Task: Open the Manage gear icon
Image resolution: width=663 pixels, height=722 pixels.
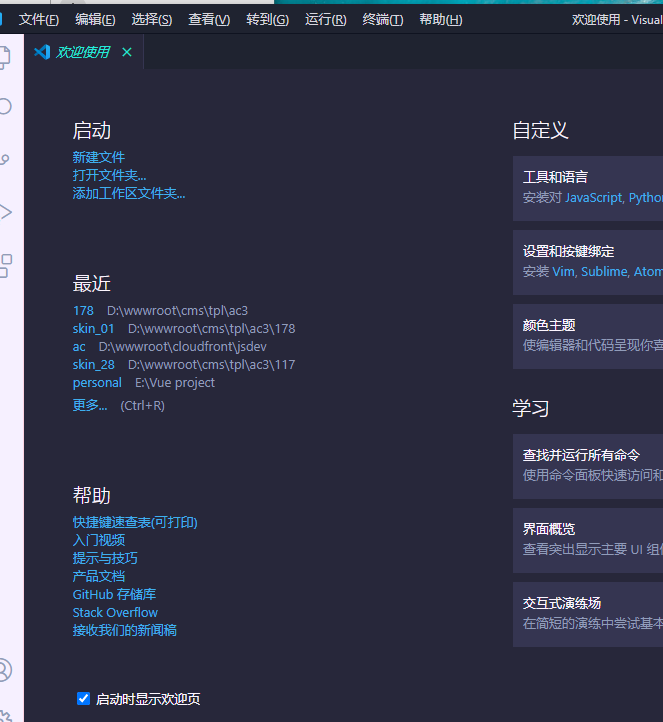Action: tap(5, 715)
